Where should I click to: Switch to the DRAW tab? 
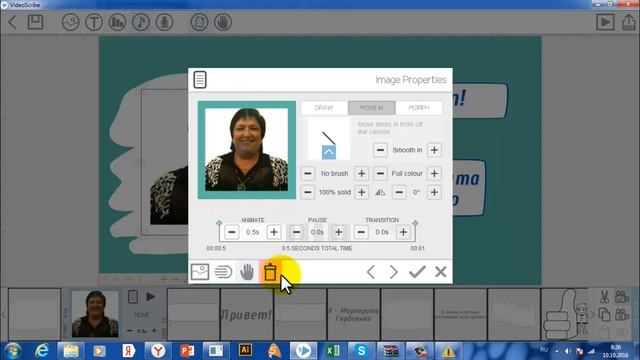[324, 108]
